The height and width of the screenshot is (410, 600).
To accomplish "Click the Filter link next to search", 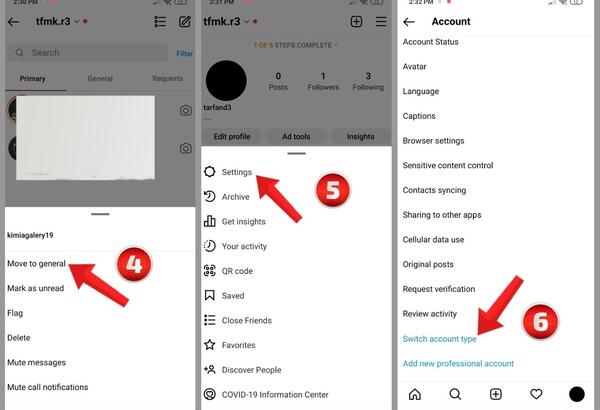I will (x=185, y=54).
